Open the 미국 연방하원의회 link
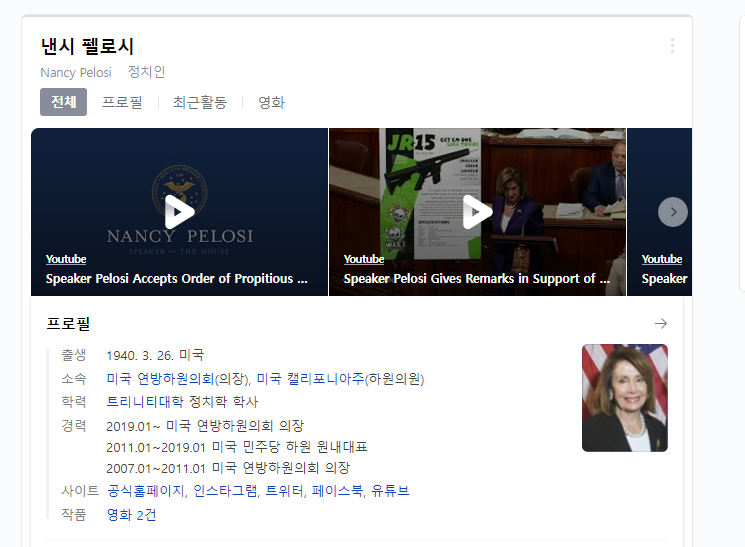 160,379
